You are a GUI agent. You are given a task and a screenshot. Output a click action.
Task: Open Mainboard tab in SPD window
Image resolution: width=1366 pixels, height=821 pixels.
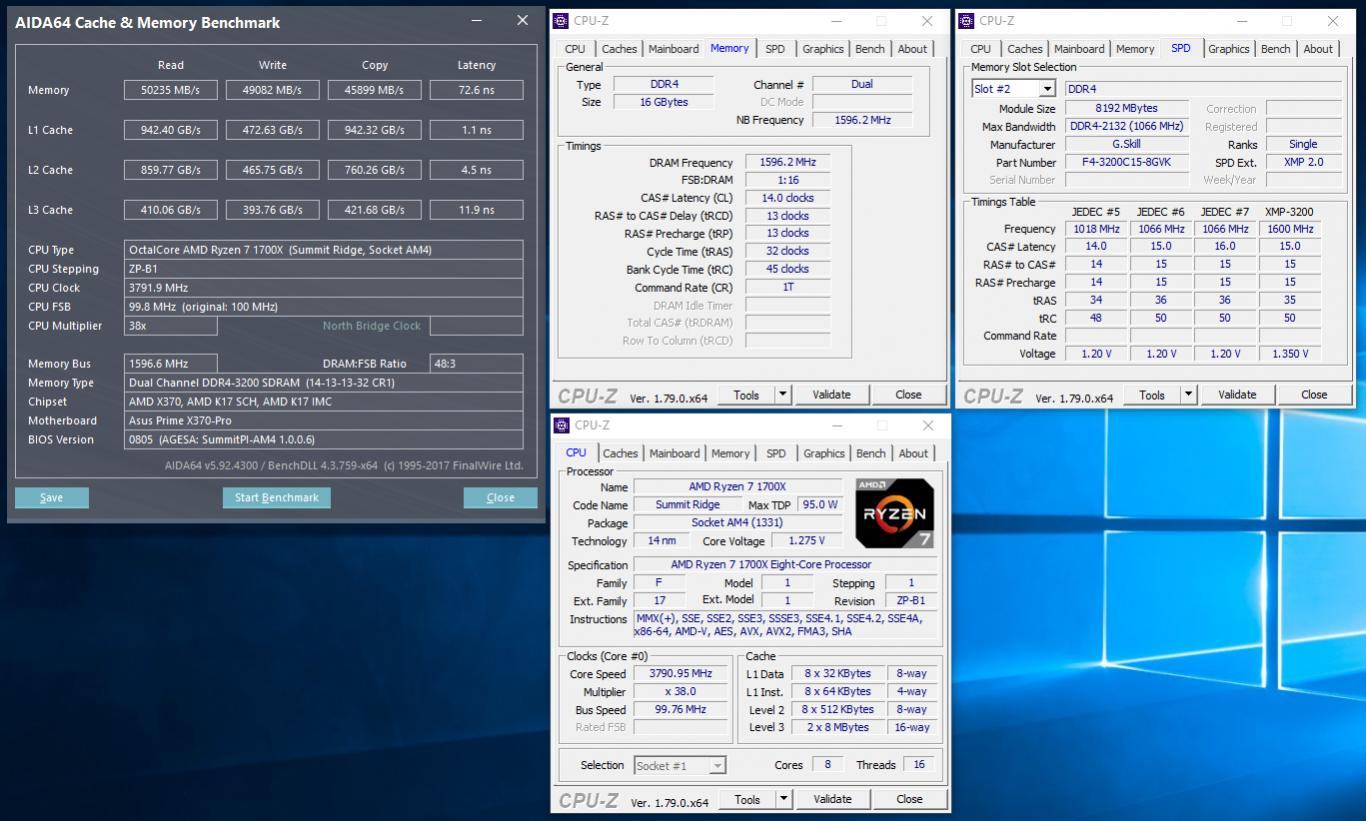(x=1080, y=49)
